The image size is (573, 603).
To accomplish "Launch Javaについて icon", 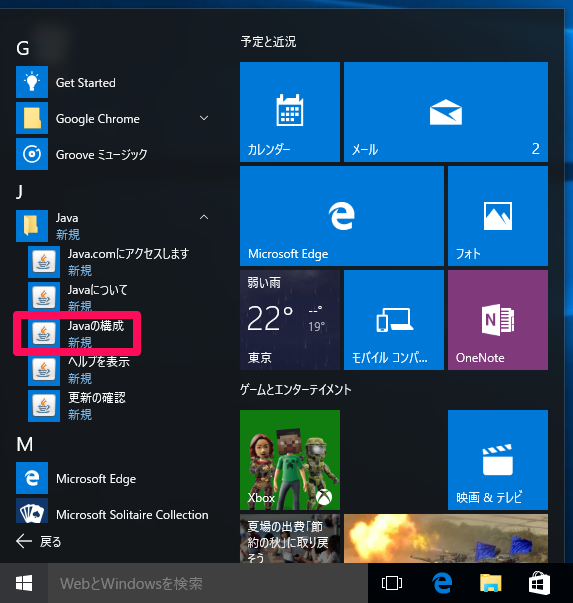I will [x=44, y=297].
